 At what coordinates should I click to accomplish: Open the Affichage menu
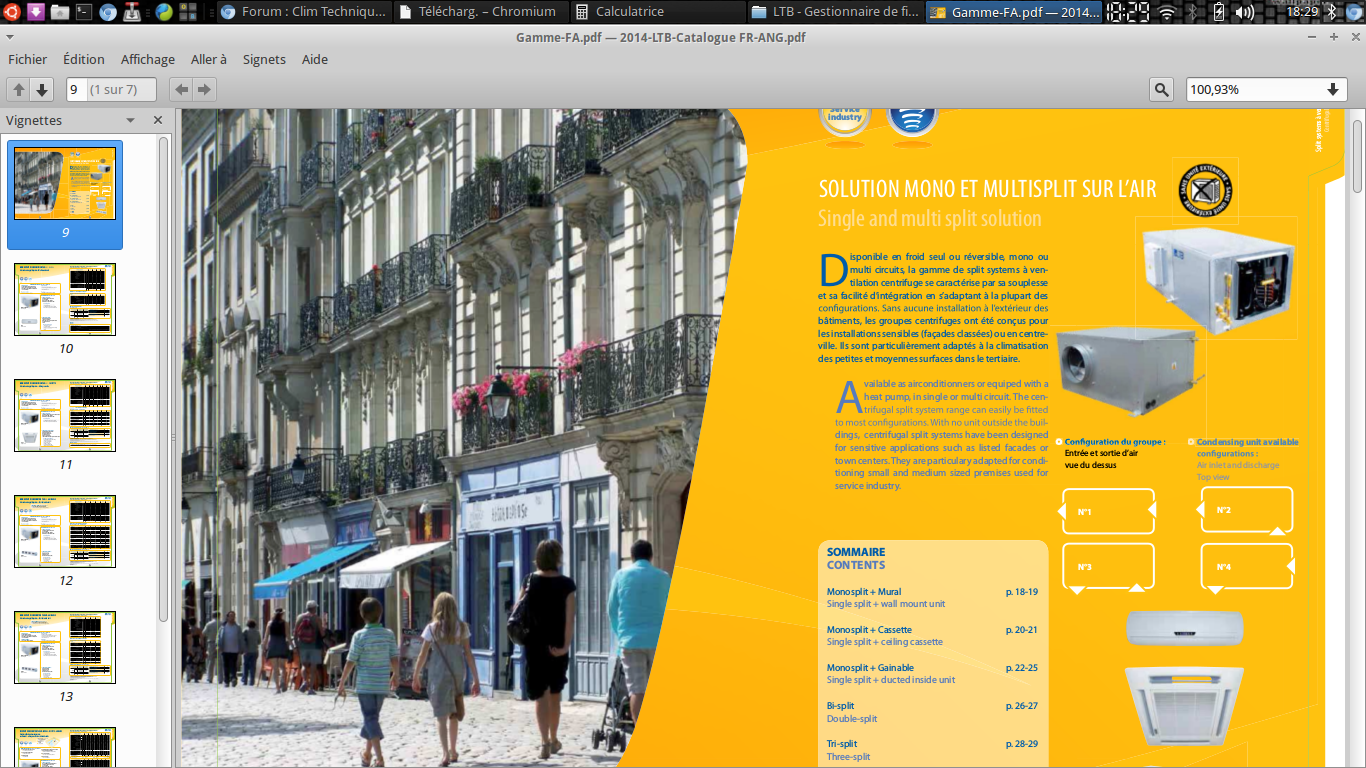[x=148, y=59]
